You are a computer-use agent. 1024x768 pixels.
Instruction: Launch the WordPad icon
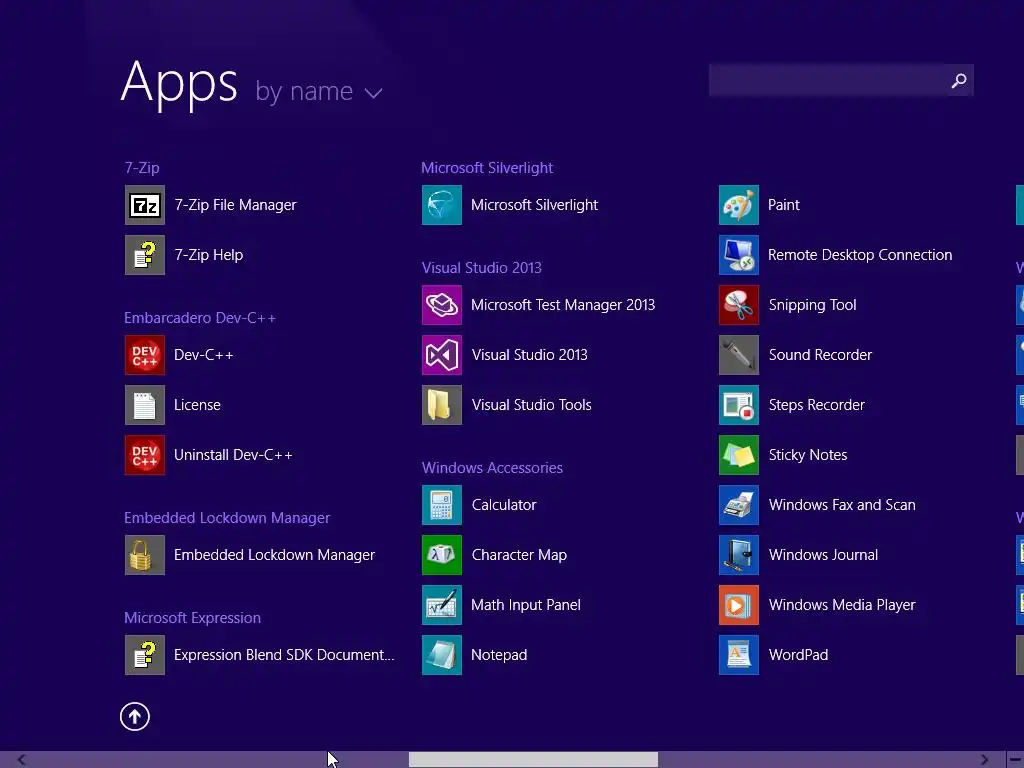click(739, 654)
